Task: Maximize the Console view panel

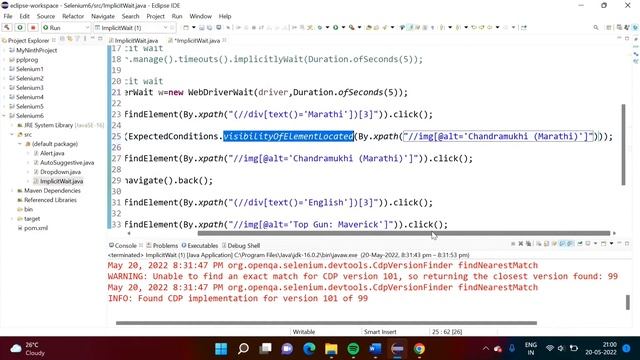Action: (627, 244)
